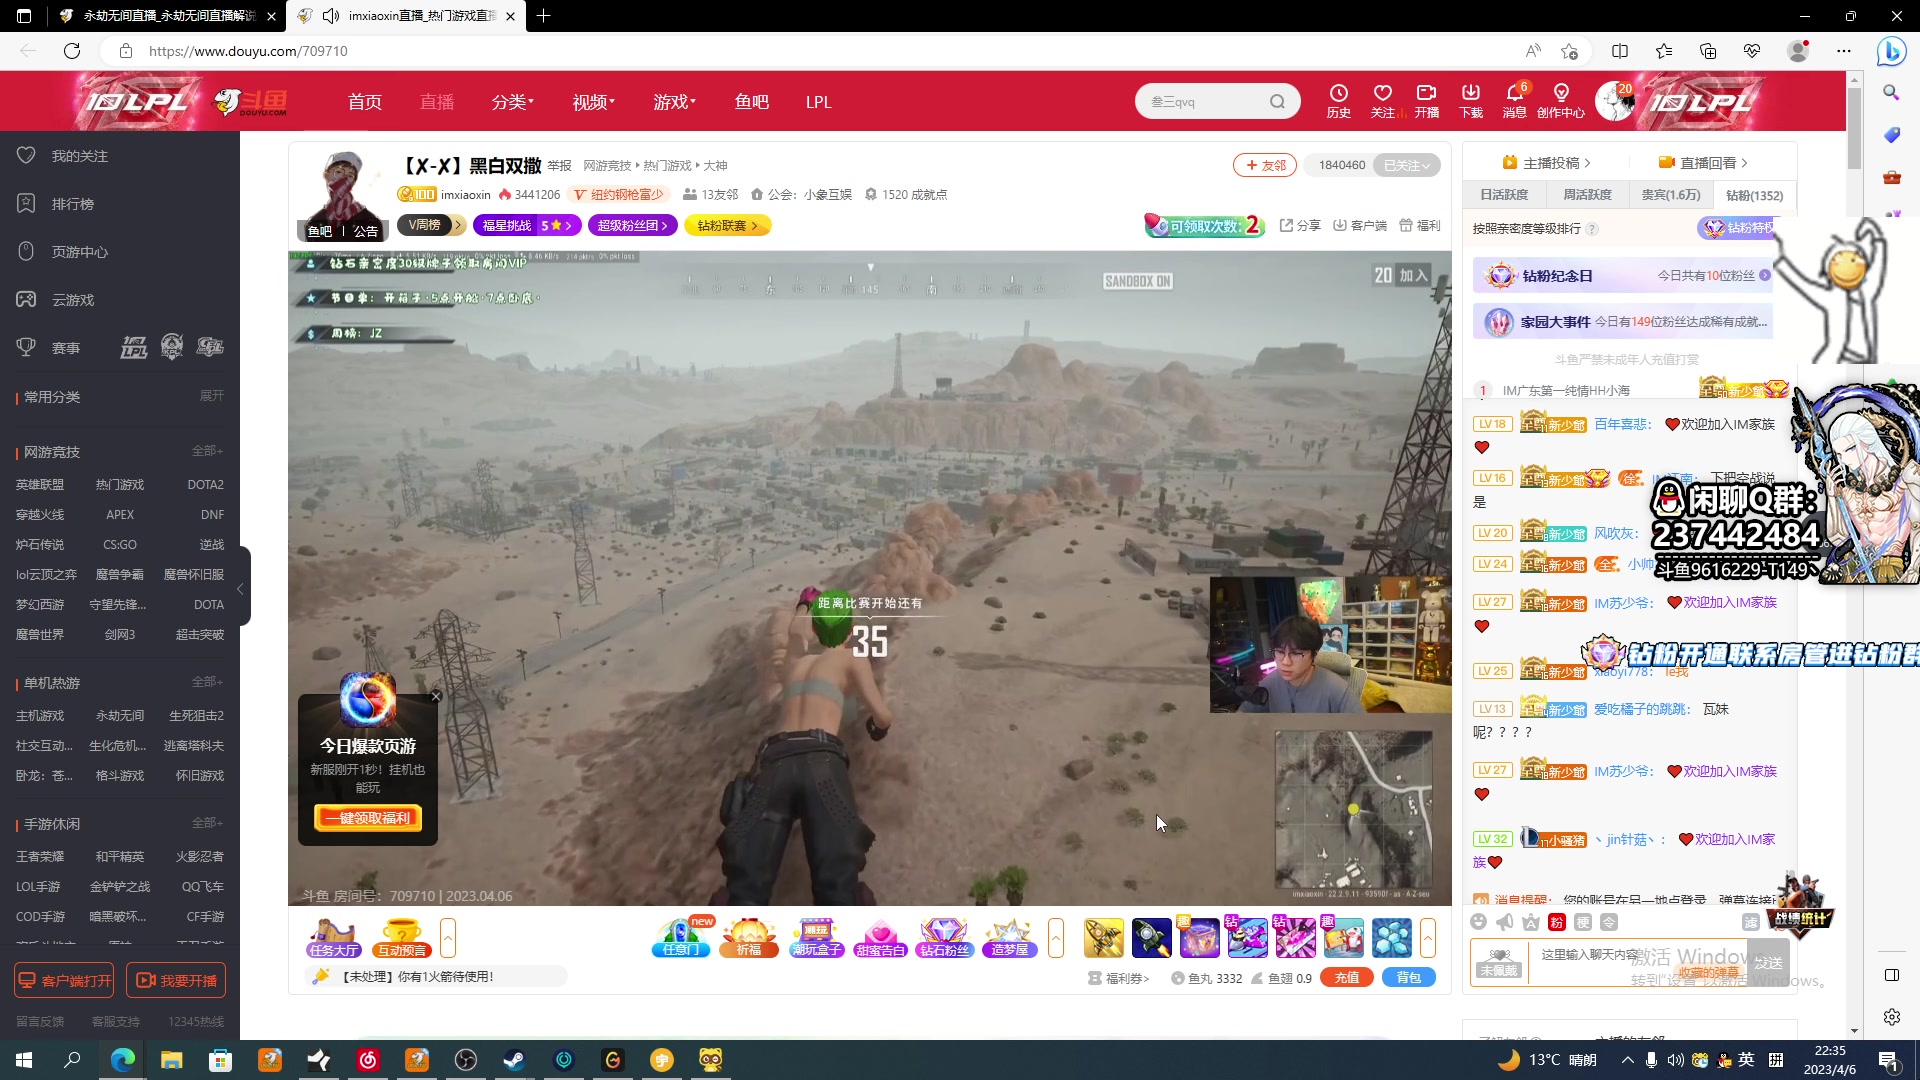Click the red 粉 fan badge icon
The width and height of the screenshot is (1920, 1080).
tap(1557, 922)
